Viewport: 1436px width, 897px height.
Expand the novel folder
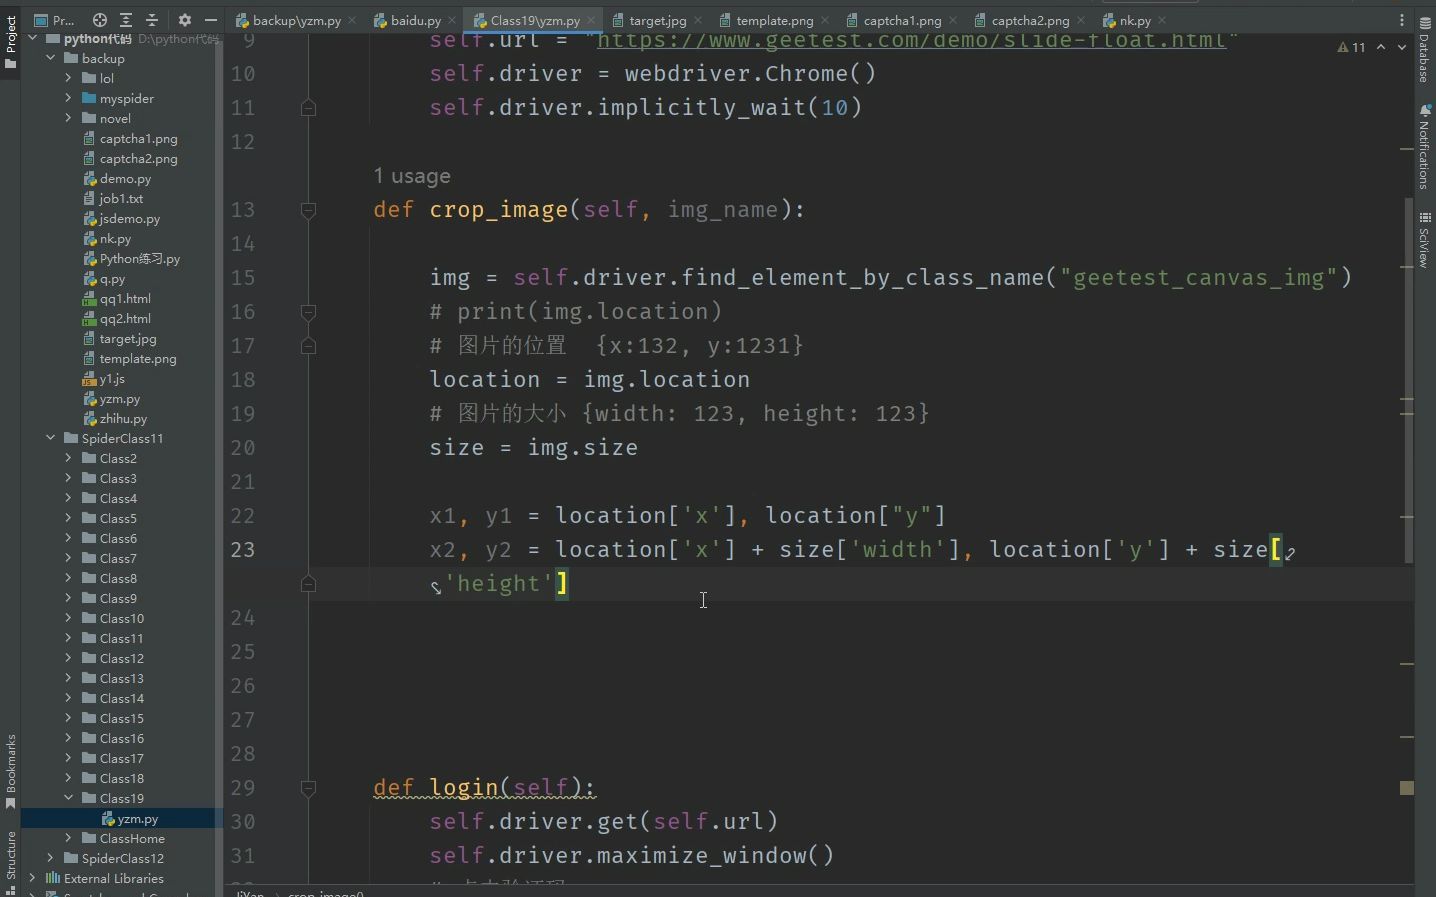click(x=68, y=118)
